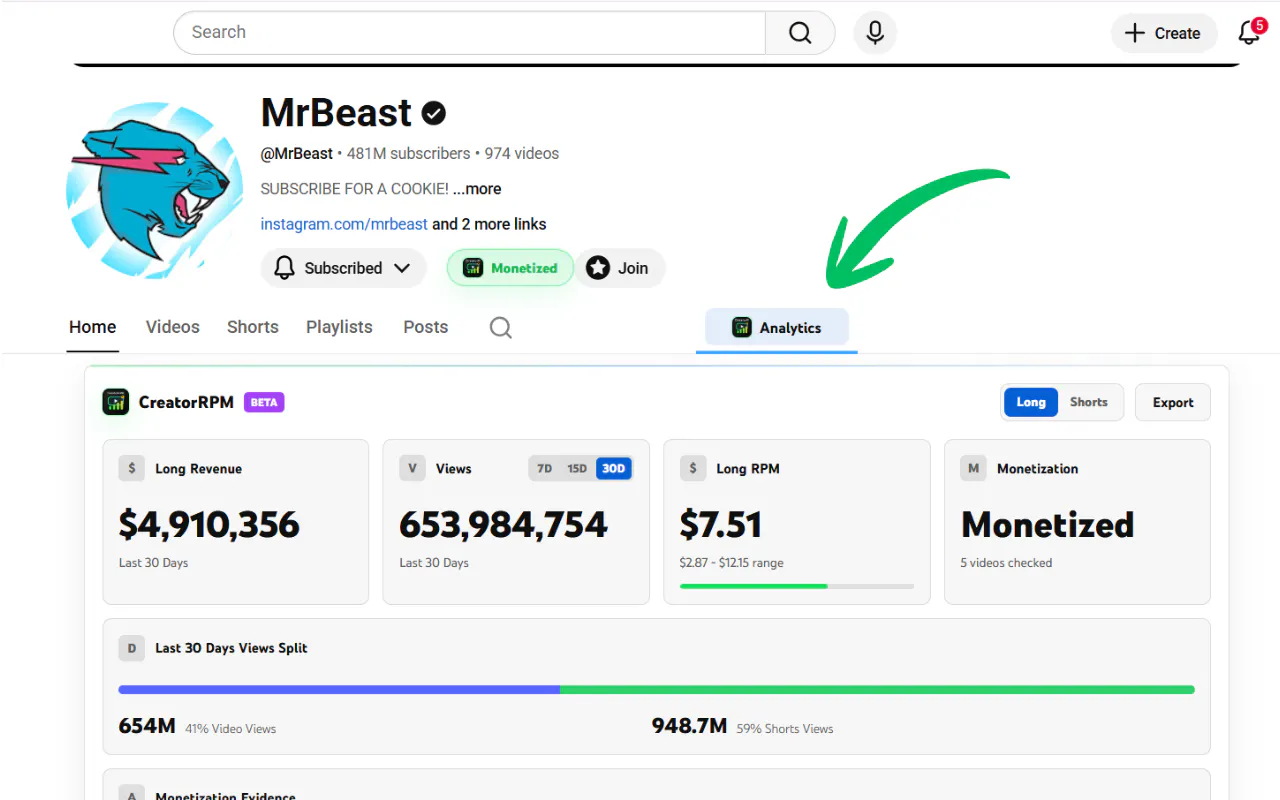Click the Monetization card M icon
Screen dimensions: 1280x800
(974, 468)
